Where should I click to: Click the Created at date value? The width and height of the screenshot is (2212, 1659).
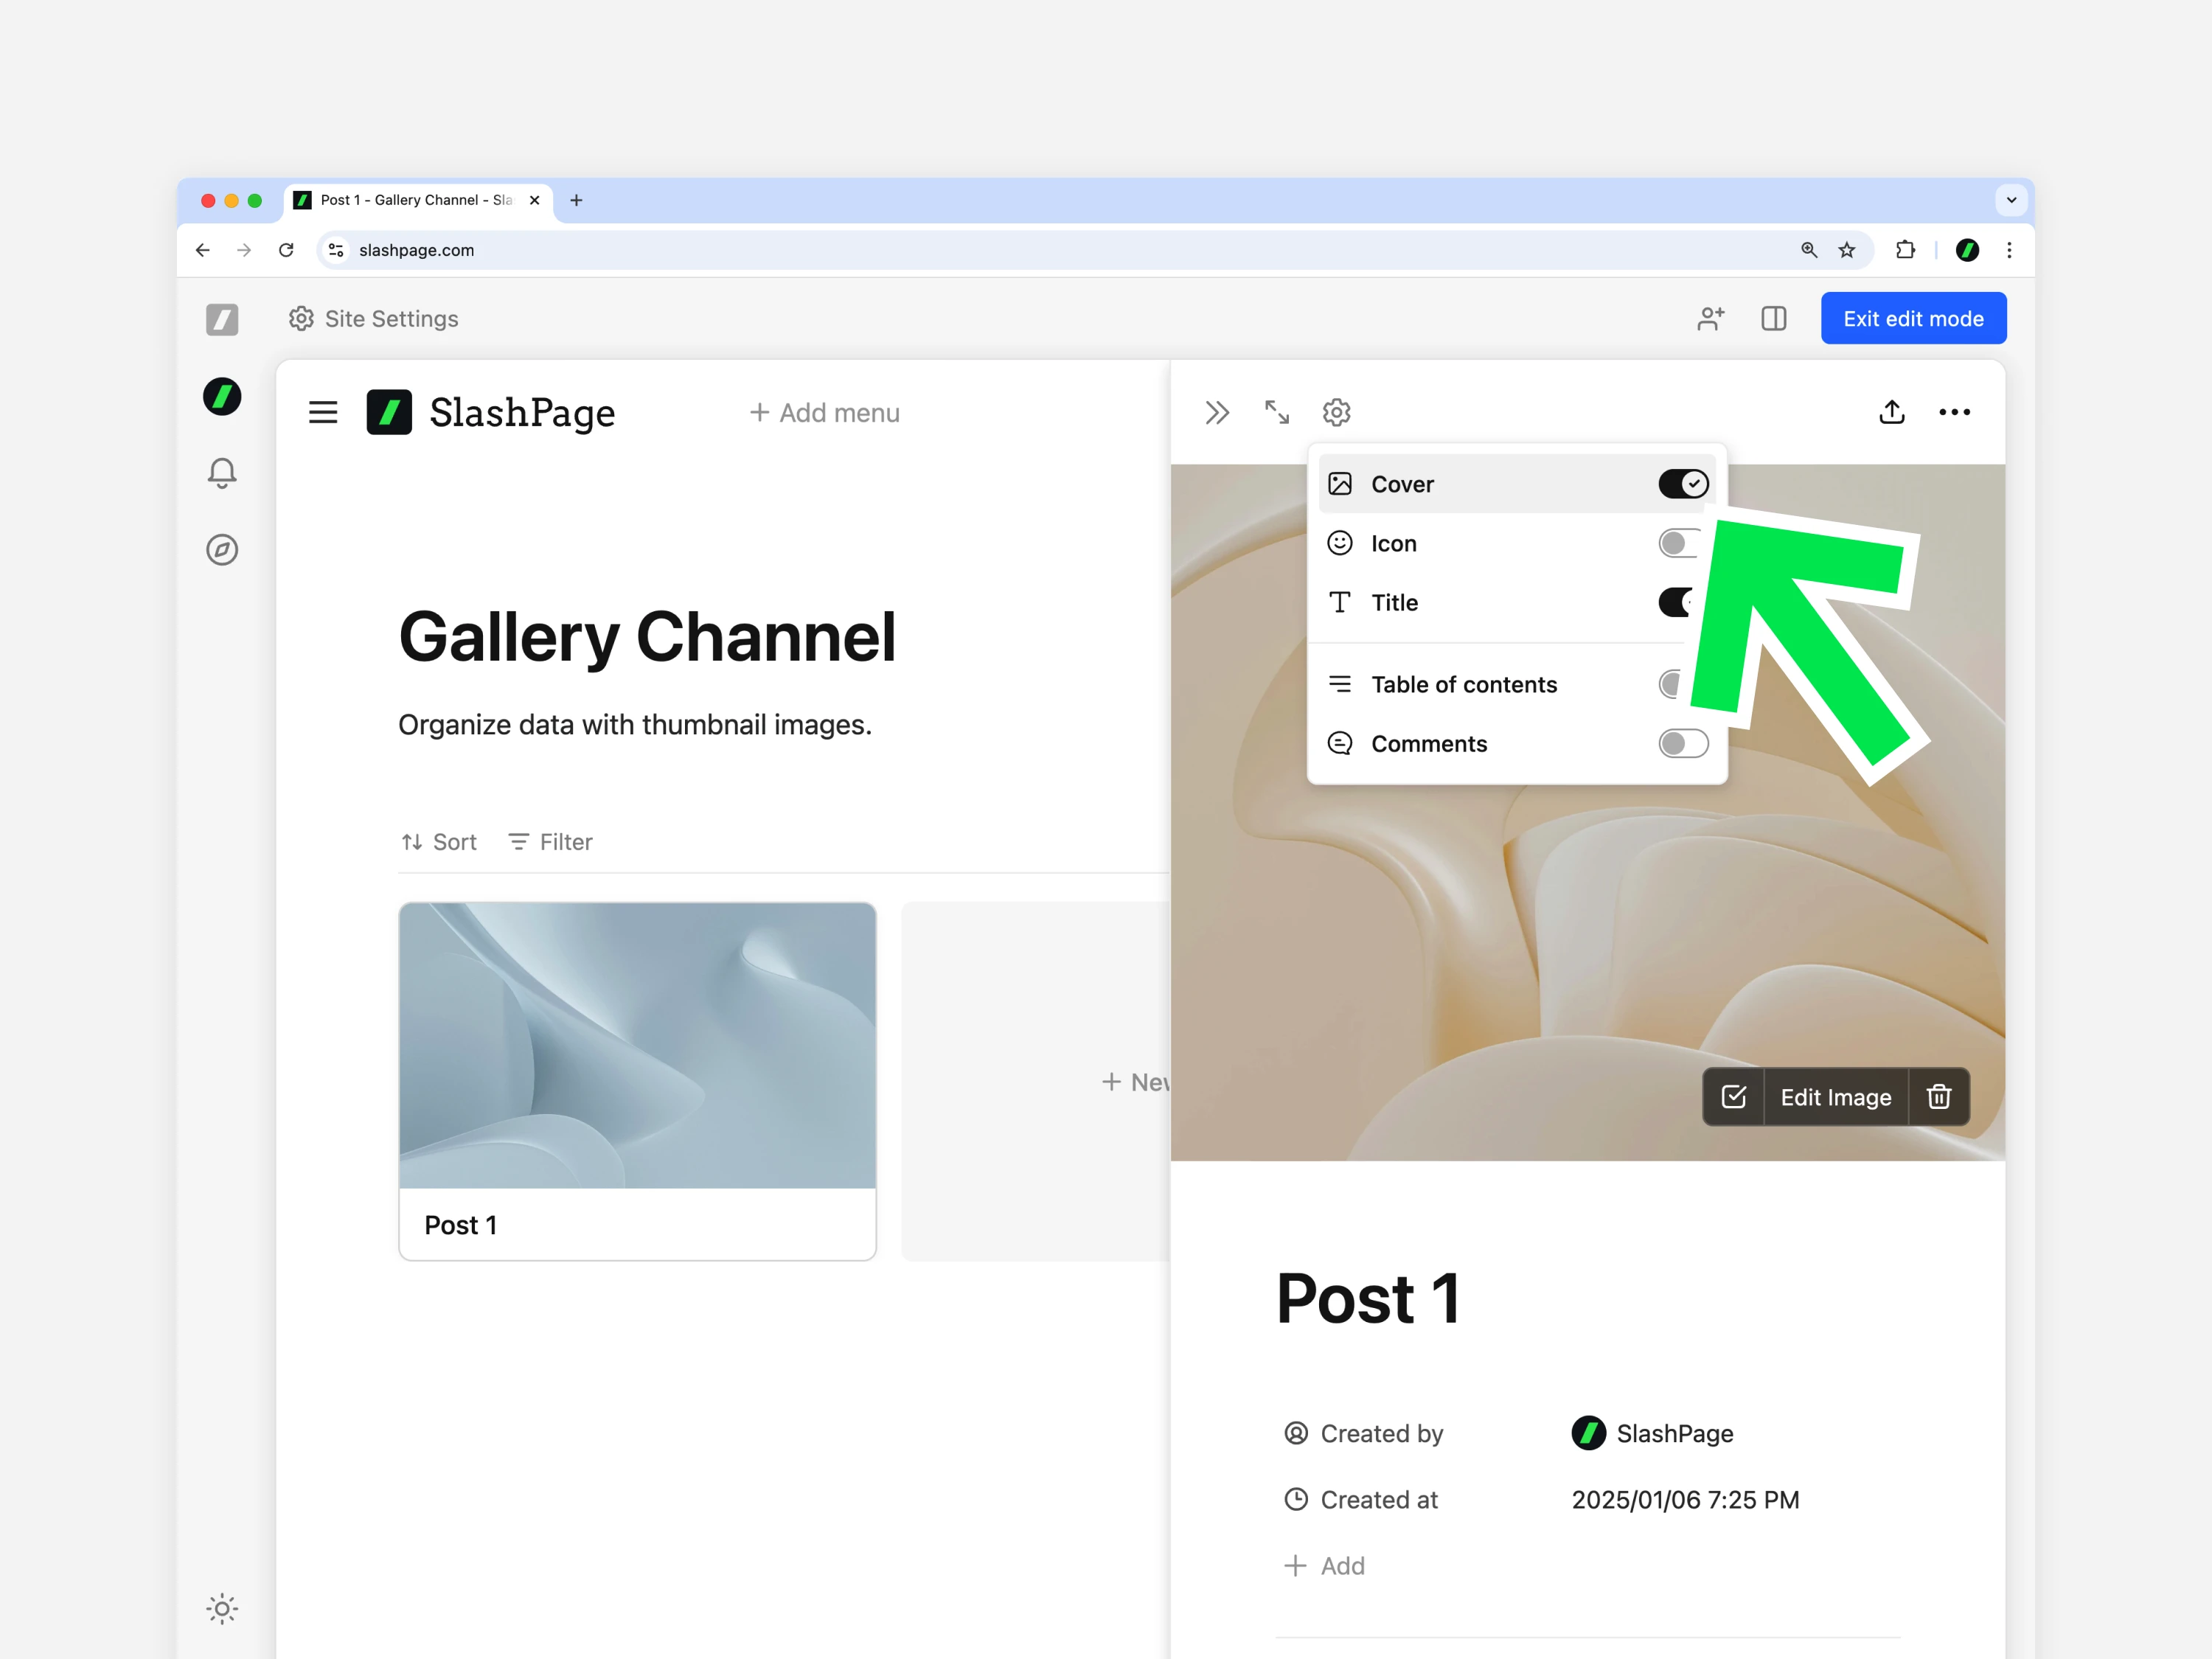(1685, 1499)
